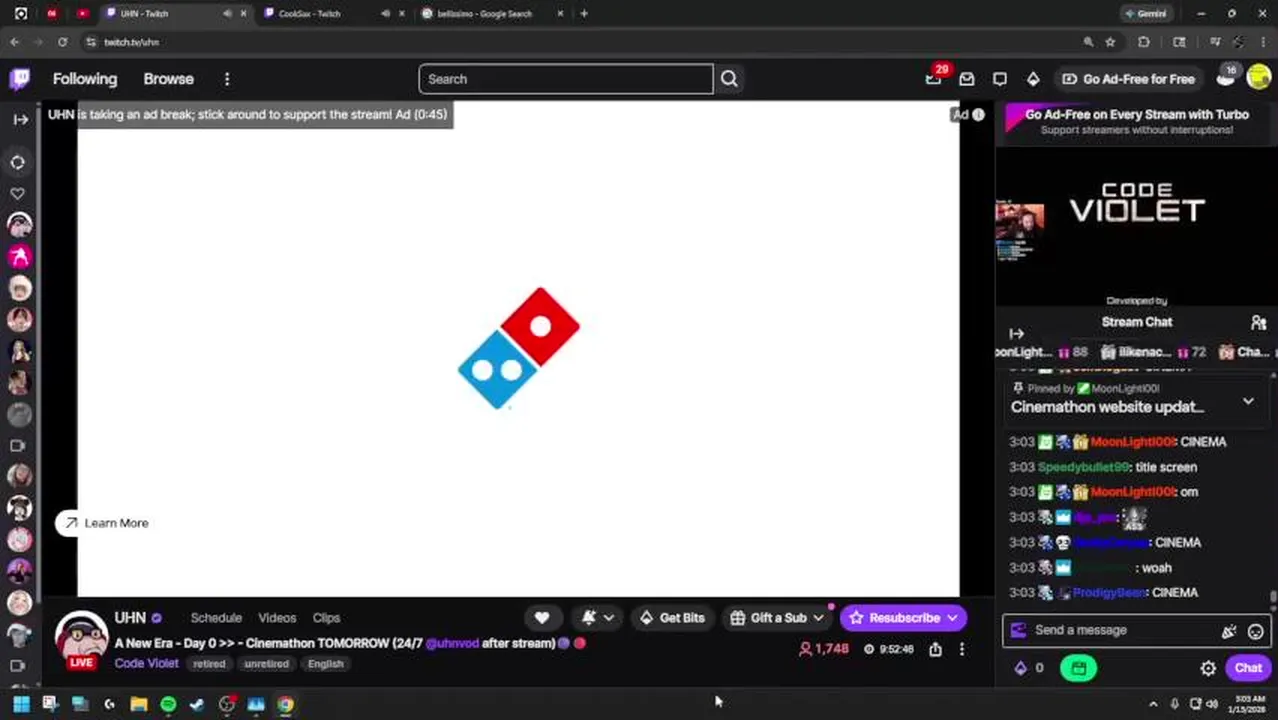Send message with Chat button
This screenshot has height=720, width=1278.
1248,668
